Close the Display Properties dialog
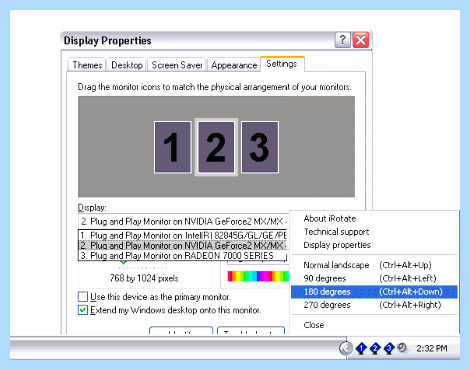This screenshot has width=470, height=370. (x=361, y=40)
